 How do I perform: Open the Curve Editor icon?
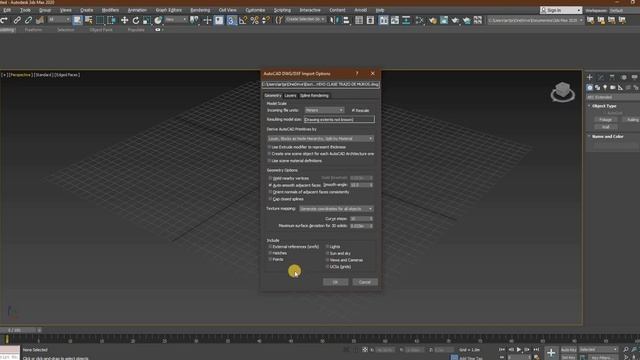[395, 20]
